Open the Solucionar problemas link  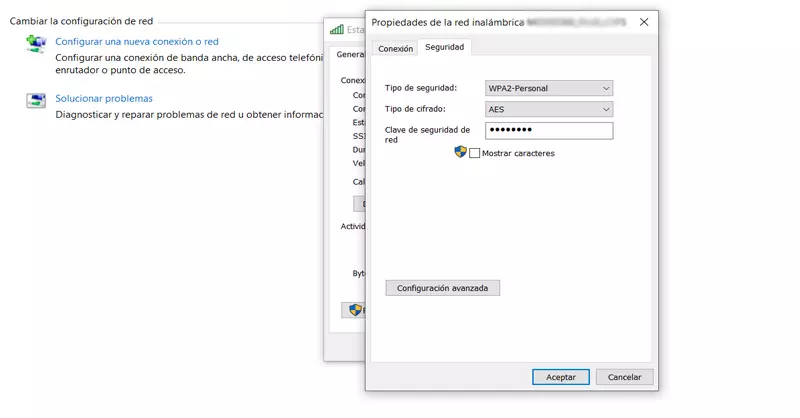(x=104, y=99)
